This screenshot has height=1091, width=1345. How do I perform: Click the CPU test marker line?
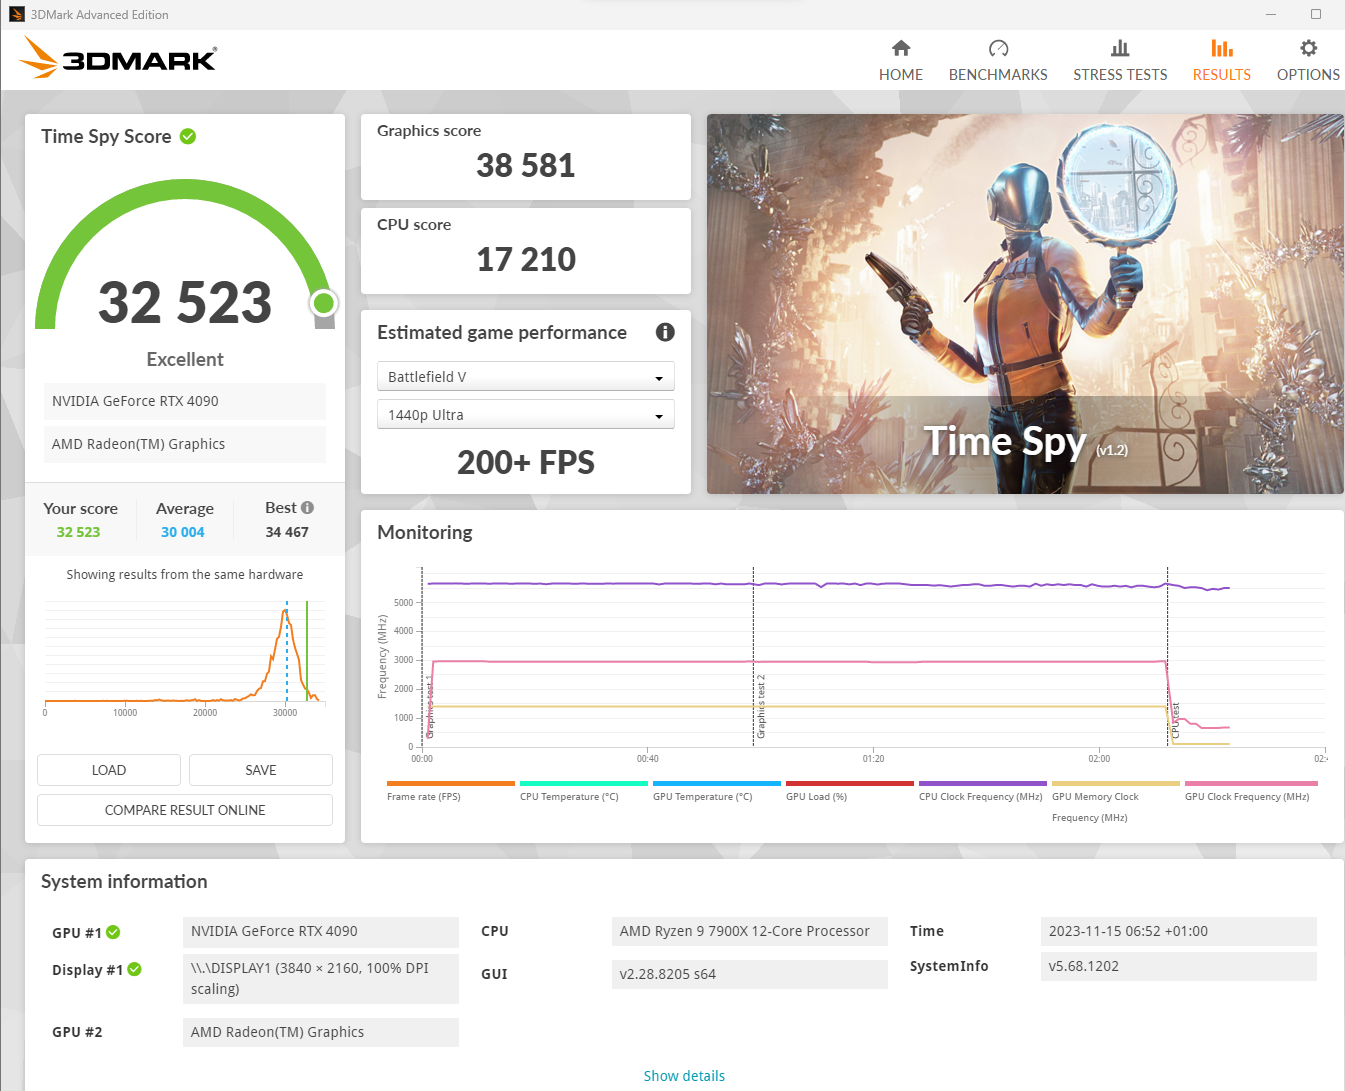click(x=1167, y=656)
